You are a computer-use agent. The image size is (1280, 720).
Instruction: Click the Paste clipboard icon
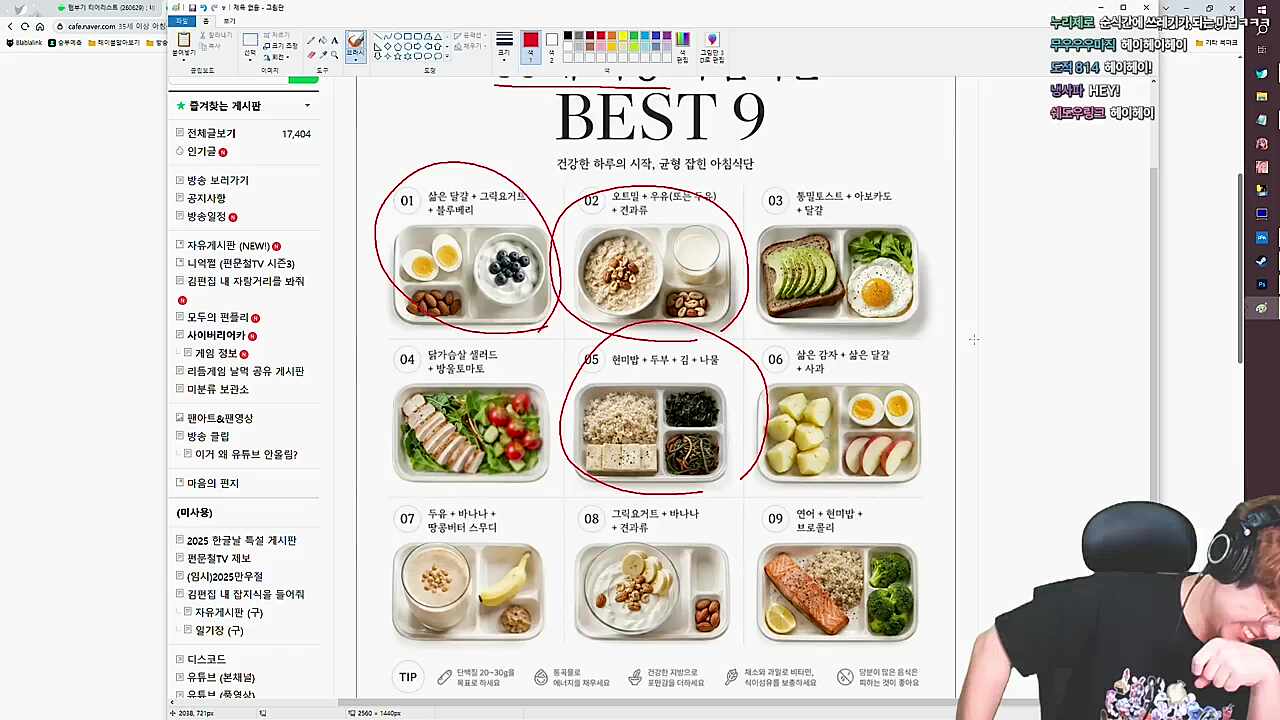[x=184, y=39]
